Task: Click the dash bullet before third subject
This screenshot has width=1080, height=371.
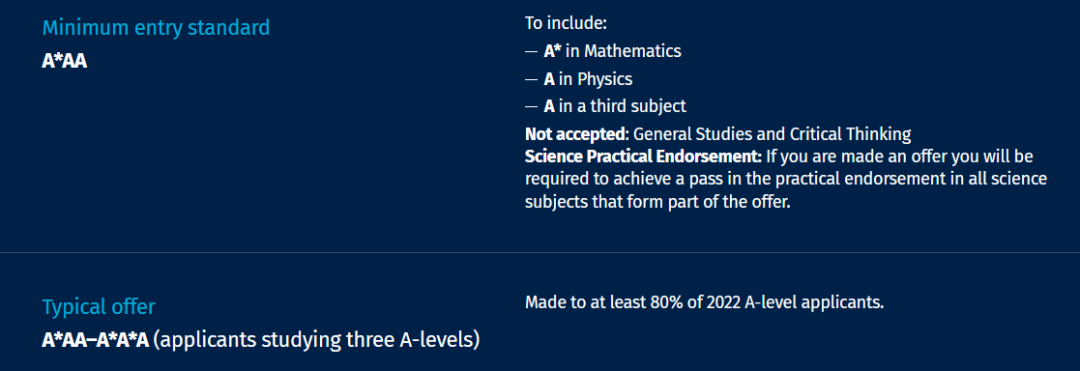Action: 531,107
